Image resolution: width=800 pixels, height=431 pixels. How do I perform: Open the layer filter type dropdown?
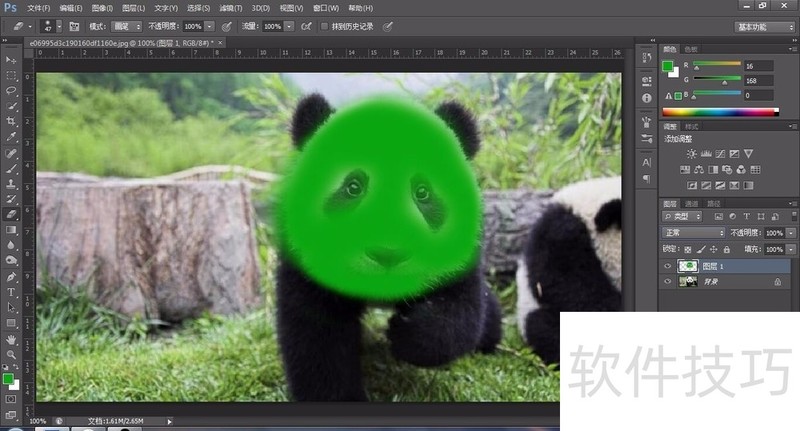click(682, 216)
